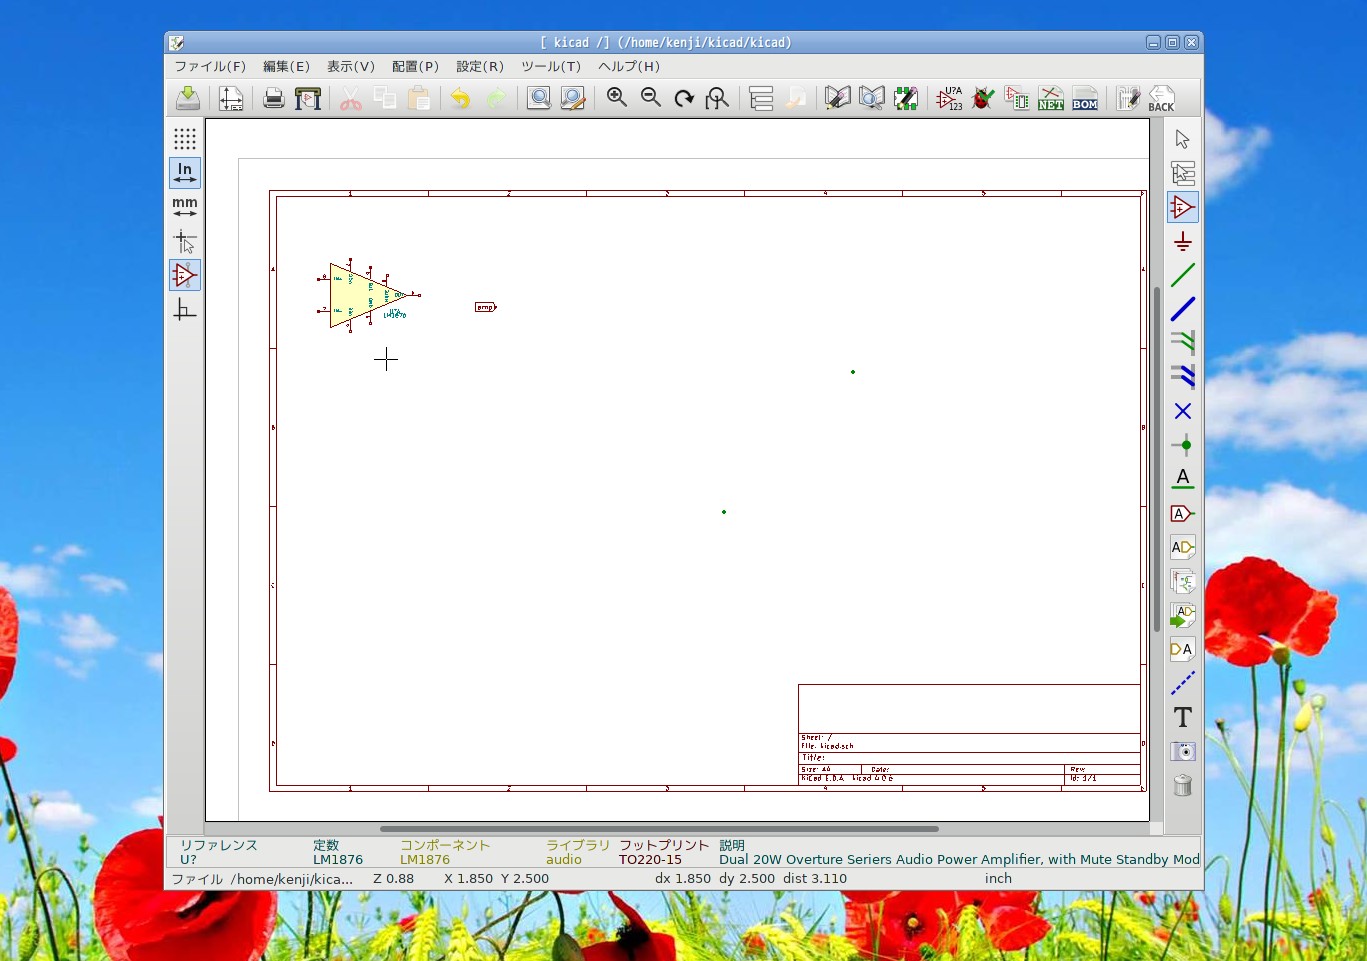This screenshot has width=1367, height=961.
Task: Toggle hidden pins display
Action: click(184, 274)
